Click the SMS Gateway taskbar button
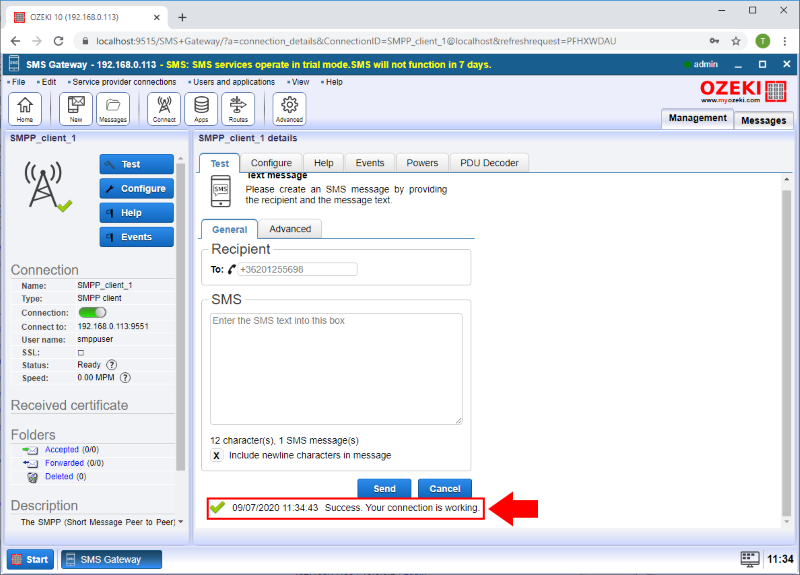800x575 pixels. click(x=111, y=559)
